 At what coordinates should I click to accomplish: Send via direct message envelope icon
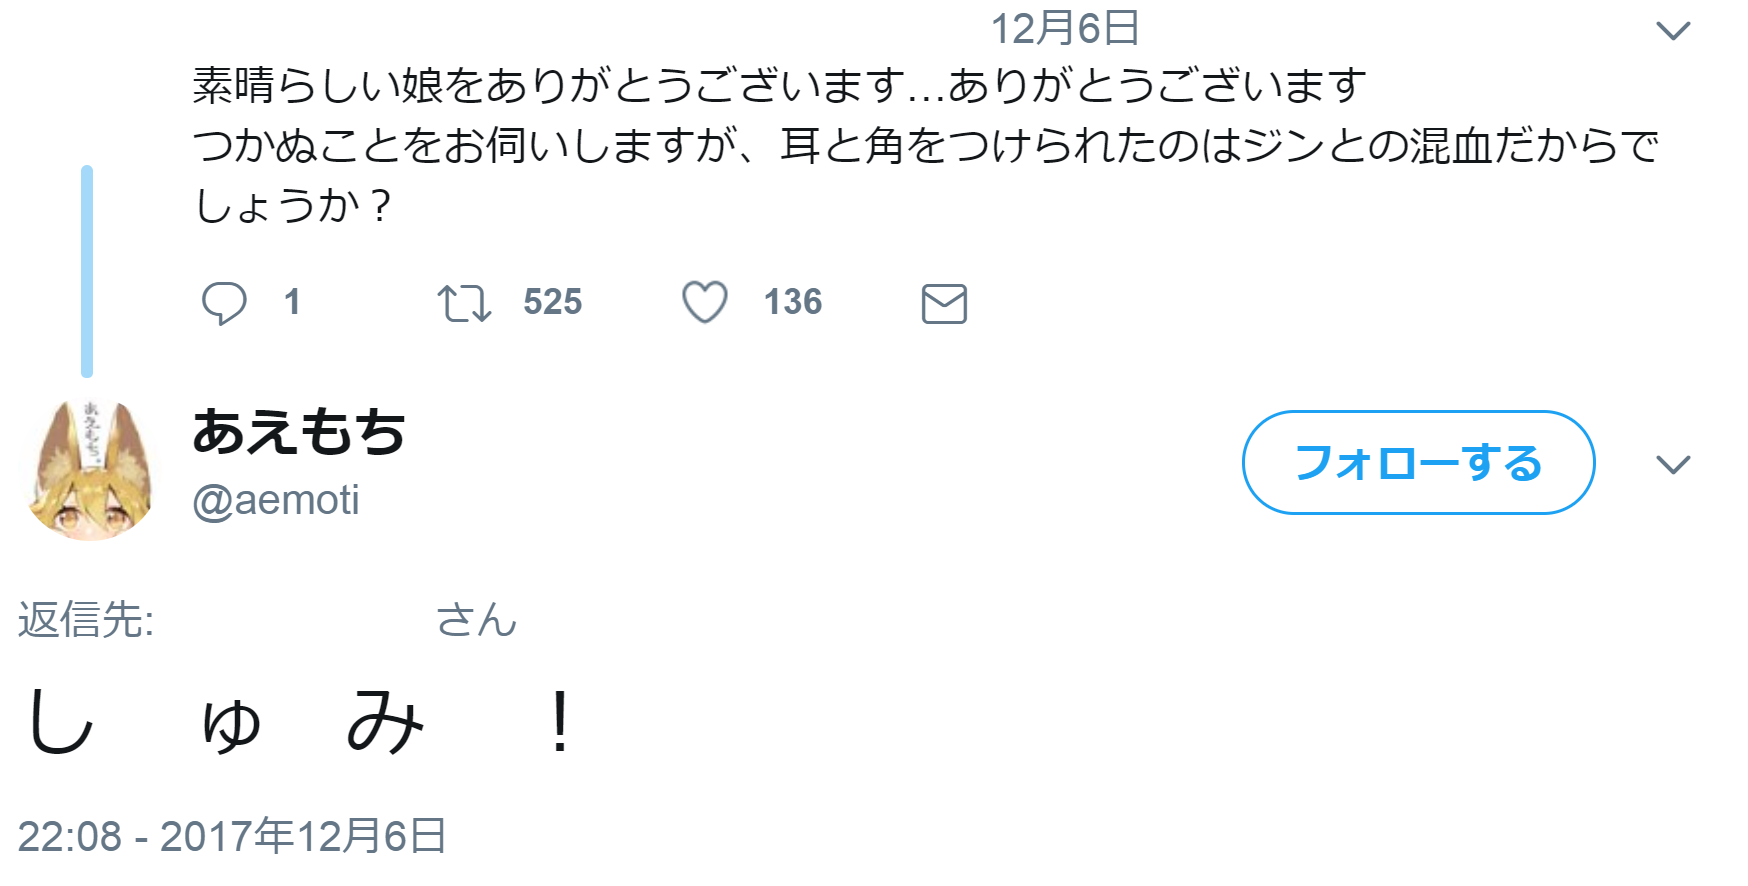pyautogui.click(x=944, y=304)
